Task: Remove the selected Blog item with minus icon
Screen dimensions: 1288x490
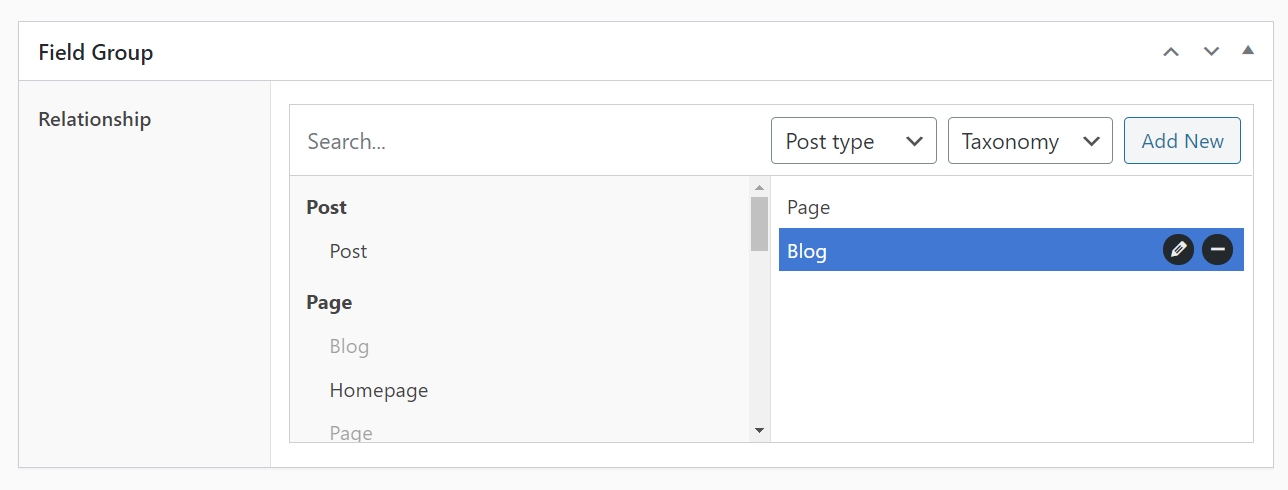Action: pyautogui.click(x=1217, y=250)
